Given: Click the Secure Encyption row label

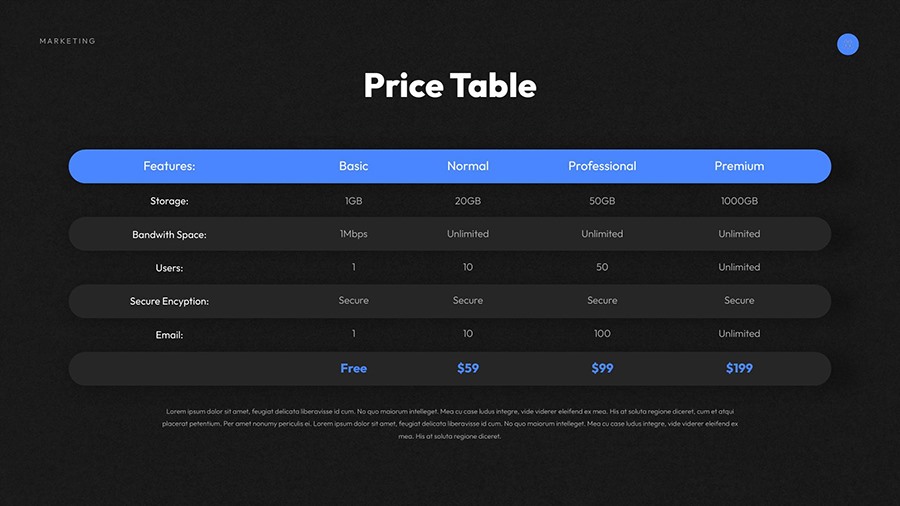Looking at the screenshot, I should [169, 301].
